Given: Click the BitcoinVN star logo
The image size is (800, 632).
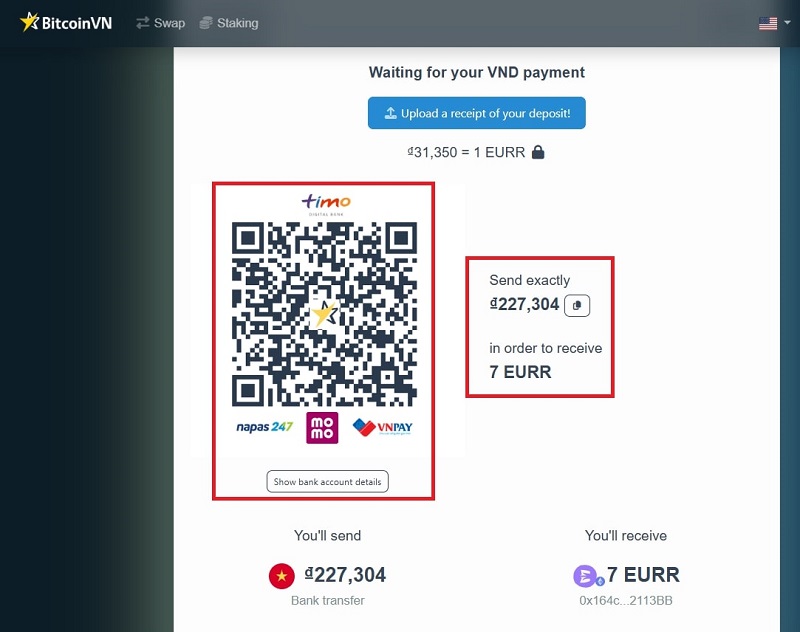Looking at the screenshot, I should [x=30, y=22].
